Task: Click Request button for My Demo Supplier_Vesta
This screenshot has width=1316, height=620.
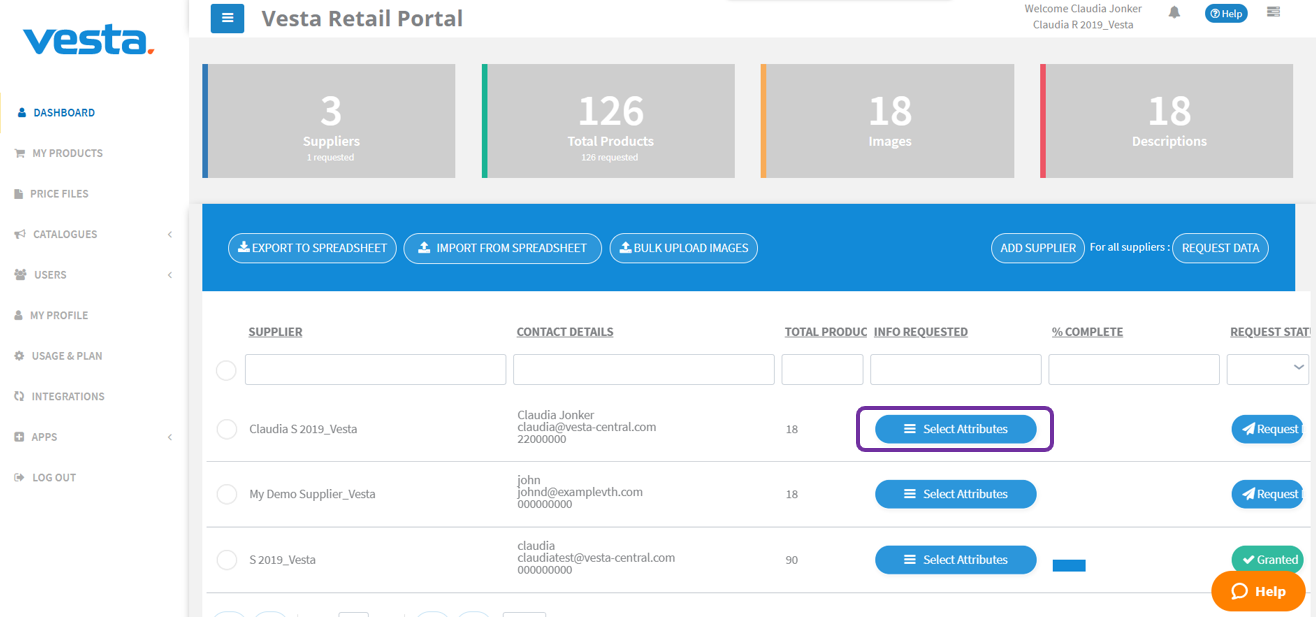Action: (1268, 494)
